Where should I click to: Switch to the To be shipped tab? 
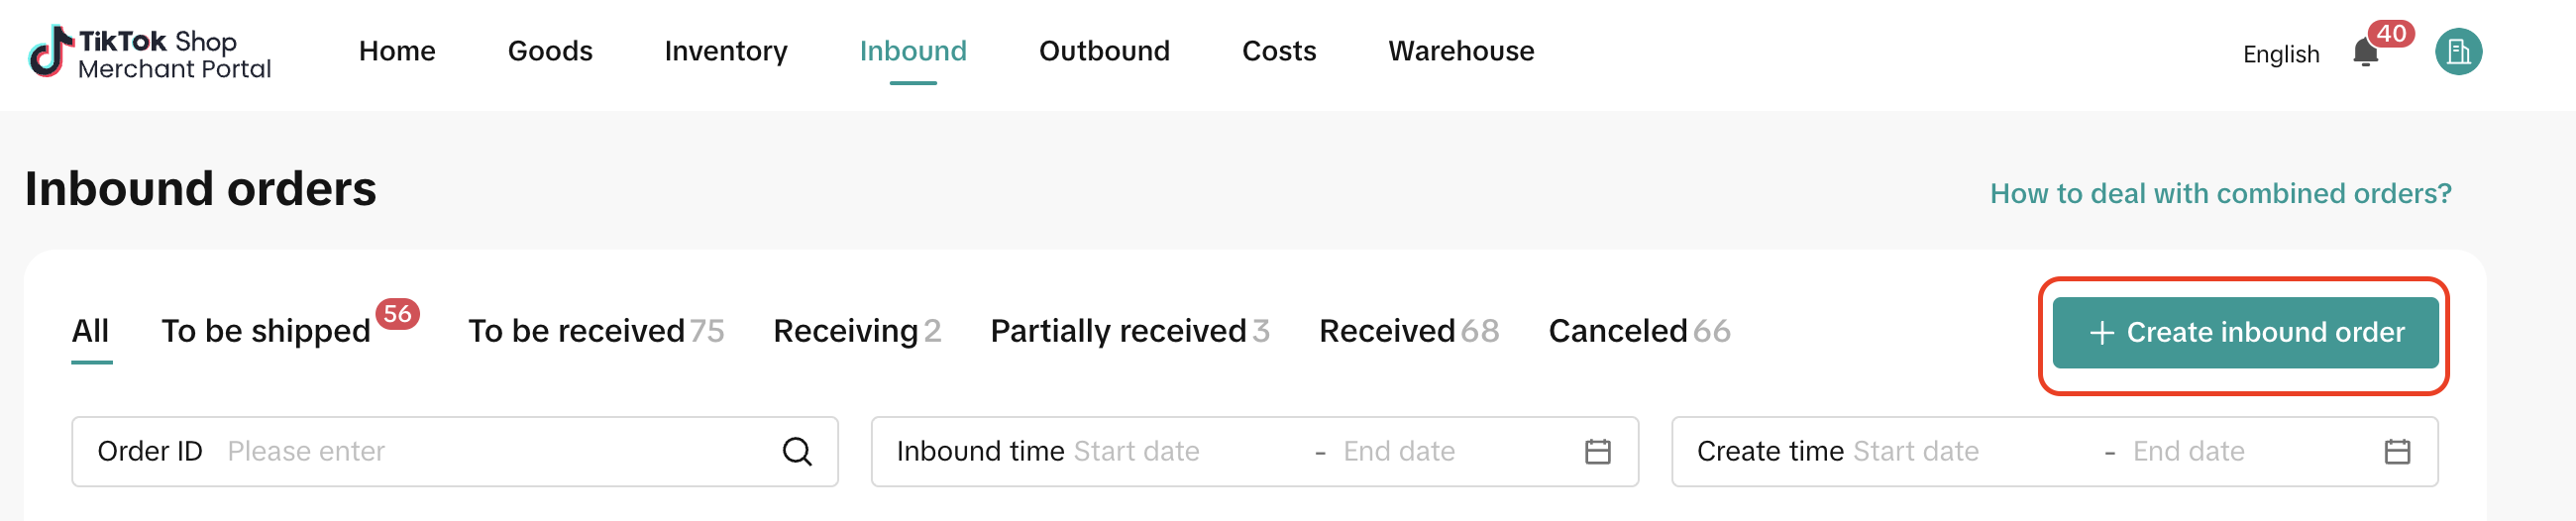266,331
